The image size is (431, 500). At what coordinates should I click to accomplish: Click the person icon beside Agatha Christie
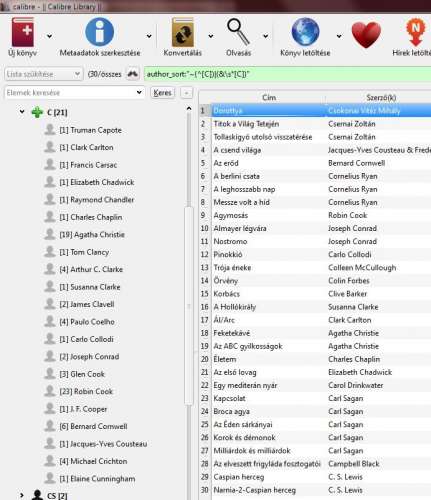click(50, 234)
